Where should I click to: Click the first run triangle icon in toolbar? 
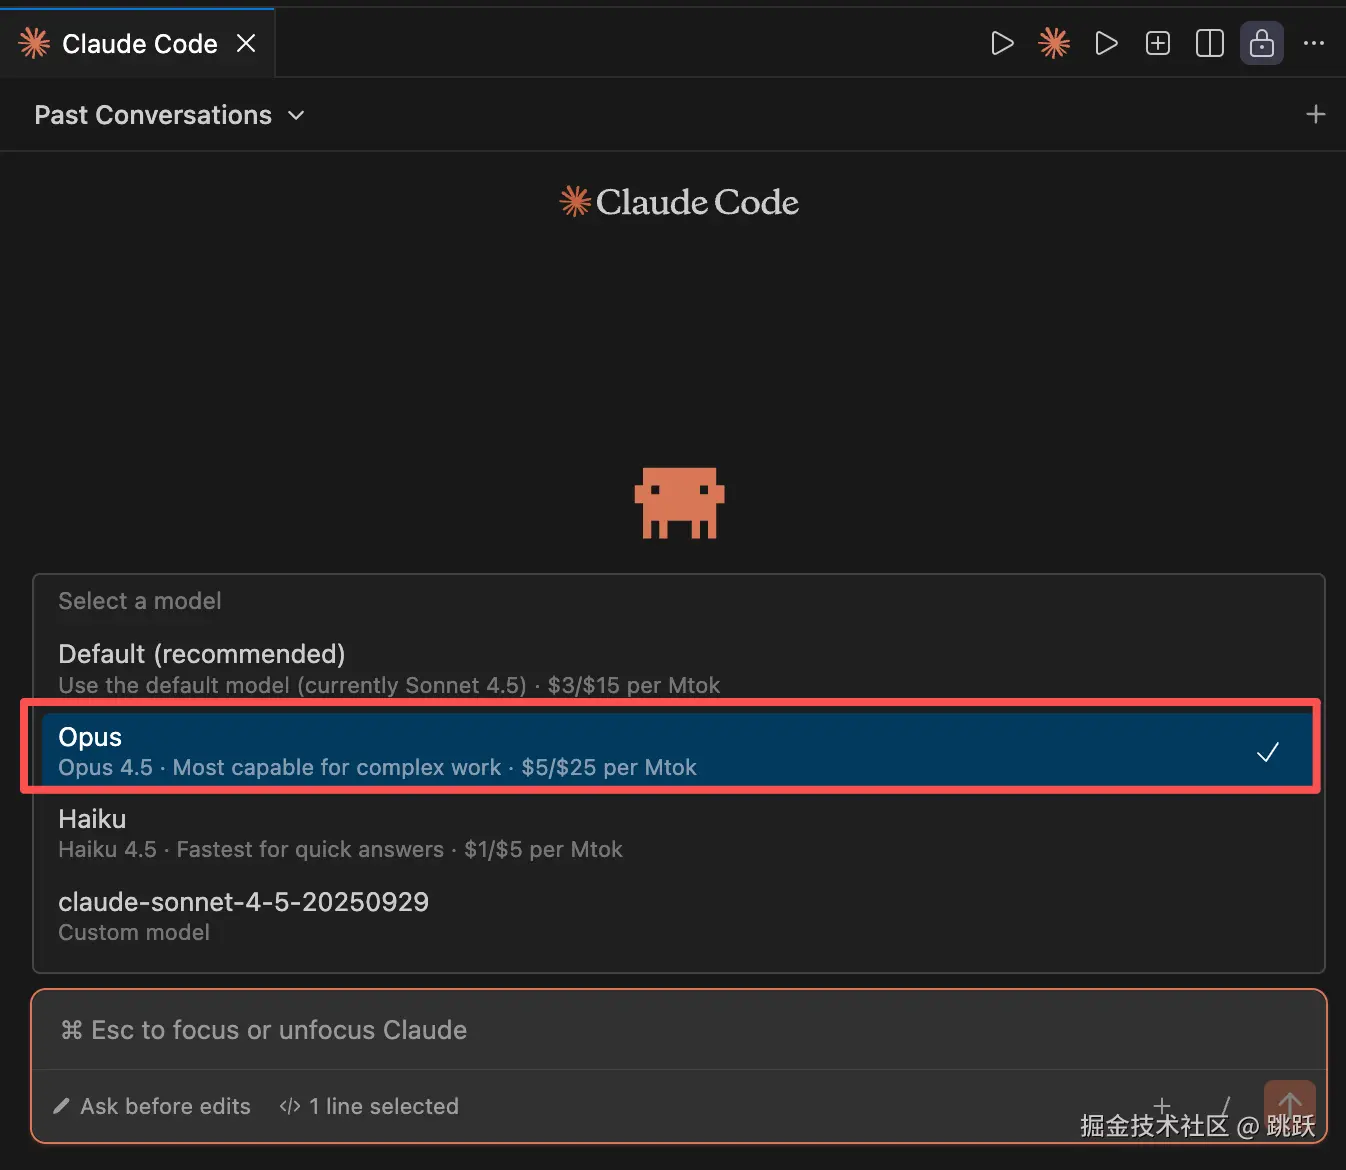(1002, 43)
